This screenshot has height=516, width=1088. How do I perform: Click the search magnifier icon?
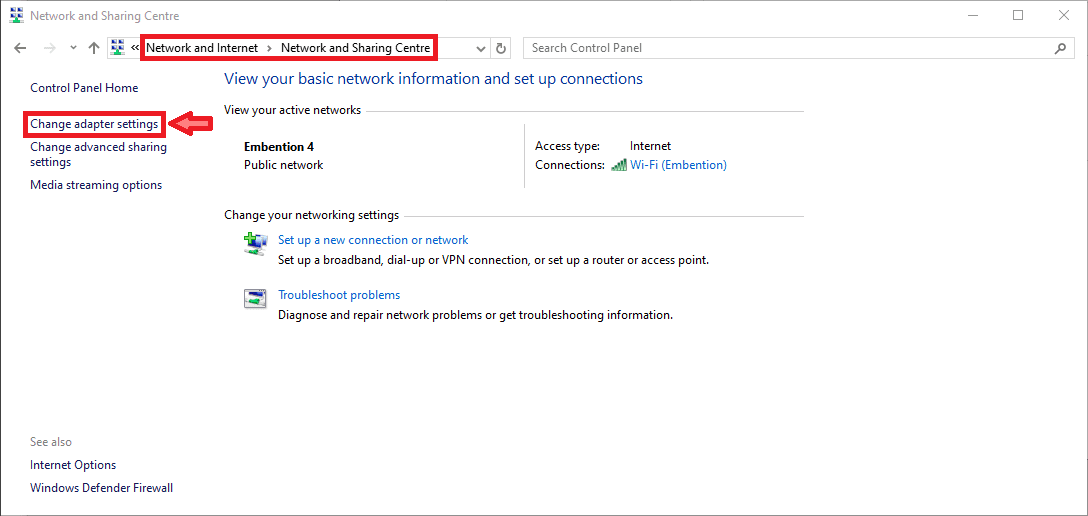(x=1060, y=48)
